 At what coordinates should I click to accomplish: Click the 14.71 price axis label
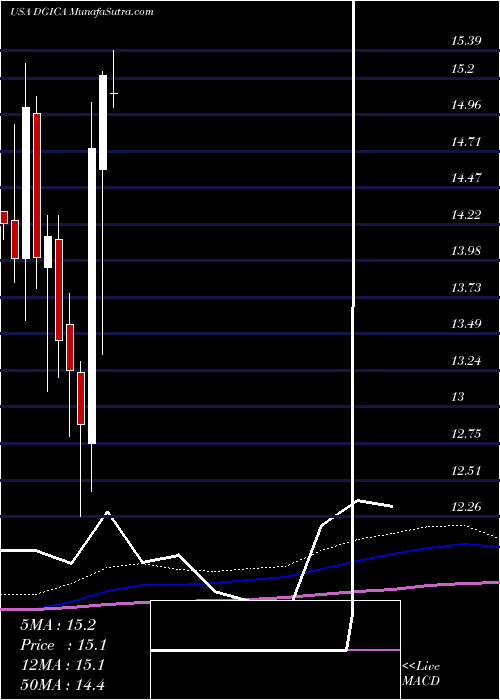tap(466, 142)
